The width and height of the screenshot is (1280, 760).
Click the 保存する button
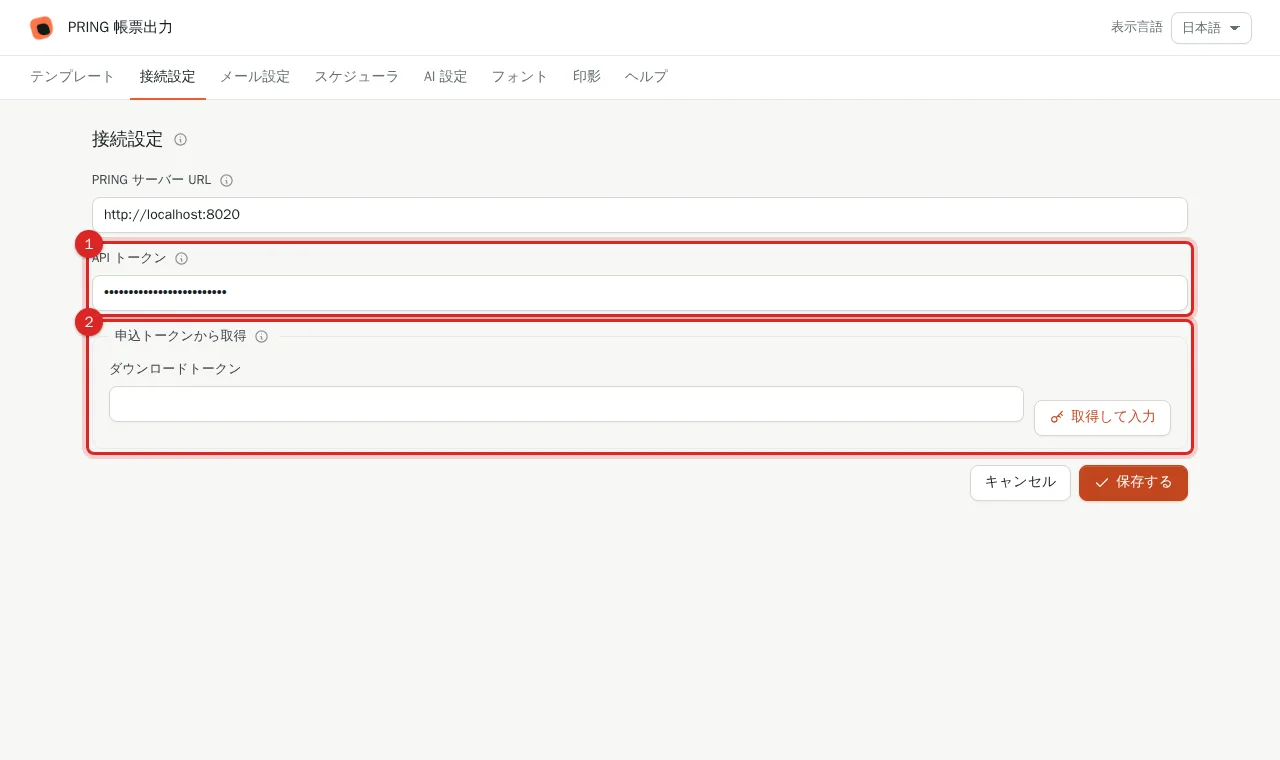coord(1133,482)
